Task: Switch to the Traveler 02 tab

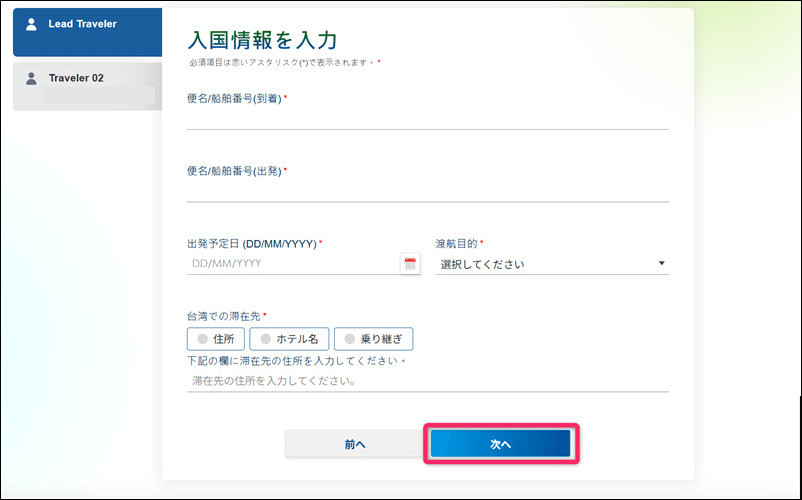Action: [x=87, y=86]
